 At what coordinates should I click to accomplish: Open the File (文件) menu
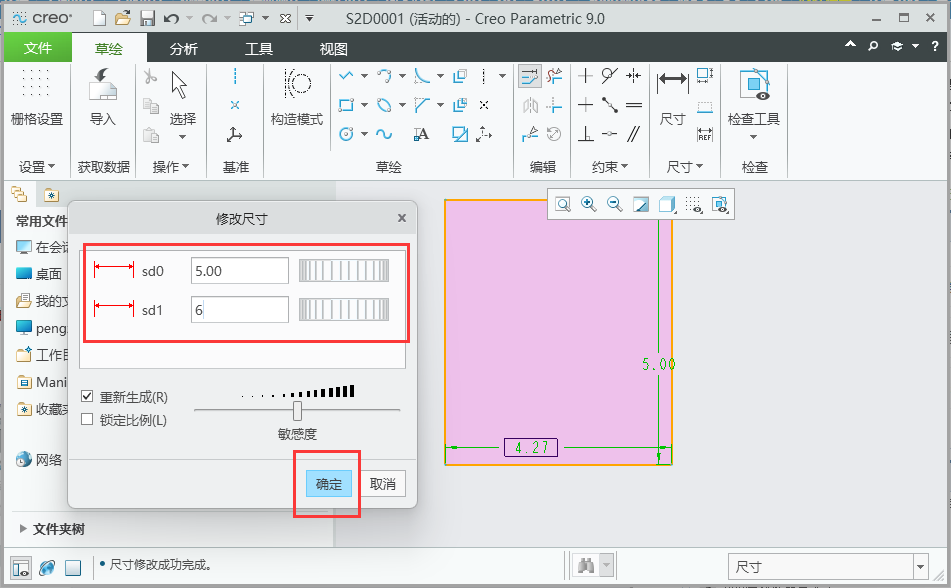click(38, 49)
